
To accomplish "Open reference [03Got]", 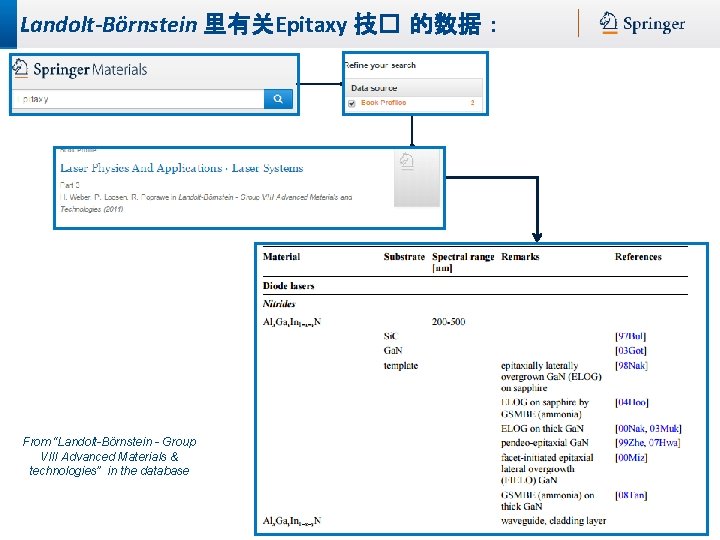I will coord(630,350).
